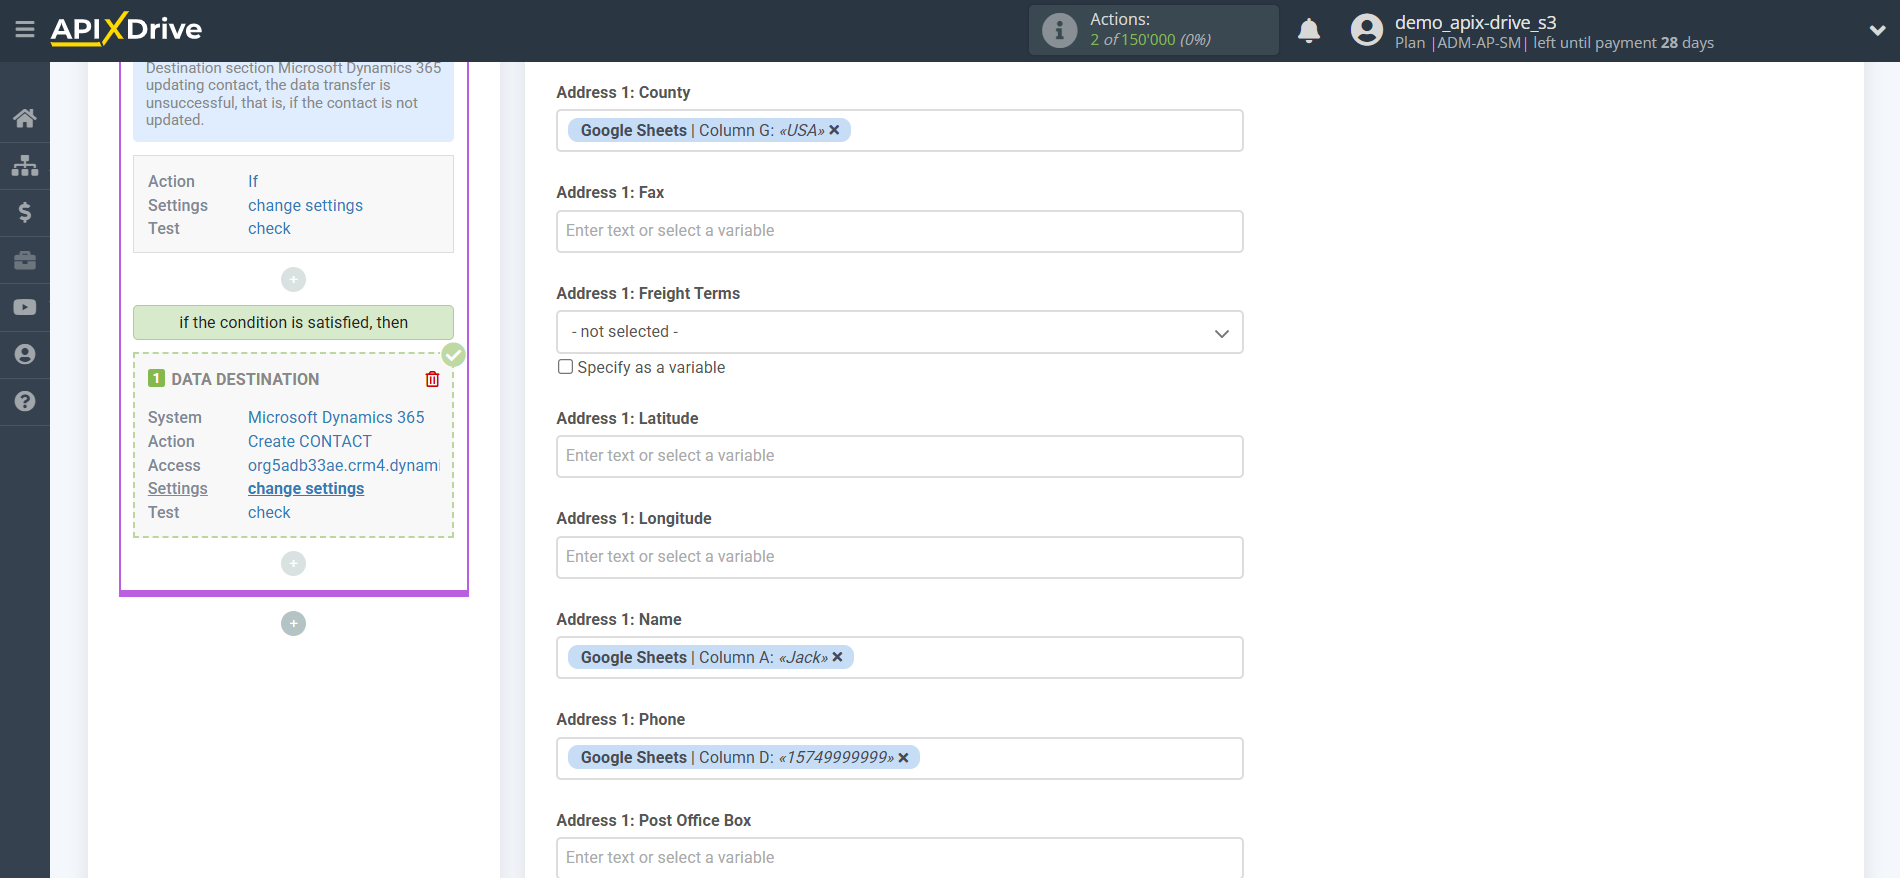This screenshot has height=878, width=1900.
Task: Open the video tutorials icon
Action: coord(25,307)
